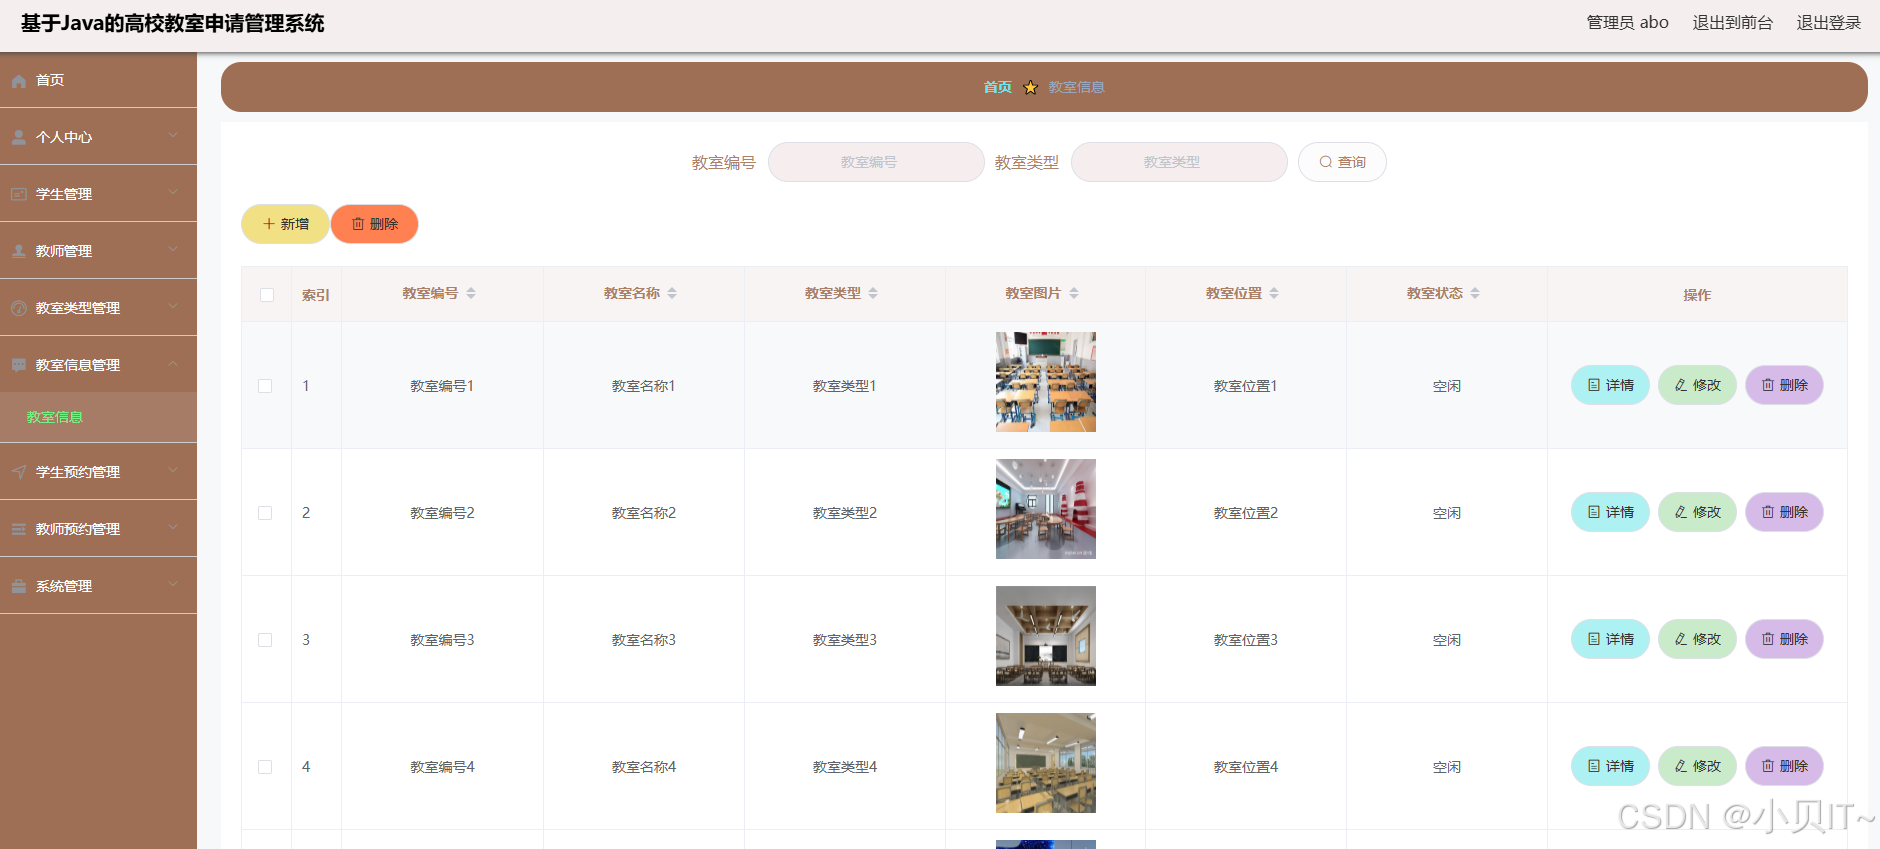The width and height of the screenshot is (1880, 849).
Task: Open the 系统管理 sidebar menu
Action: point(98,586)
